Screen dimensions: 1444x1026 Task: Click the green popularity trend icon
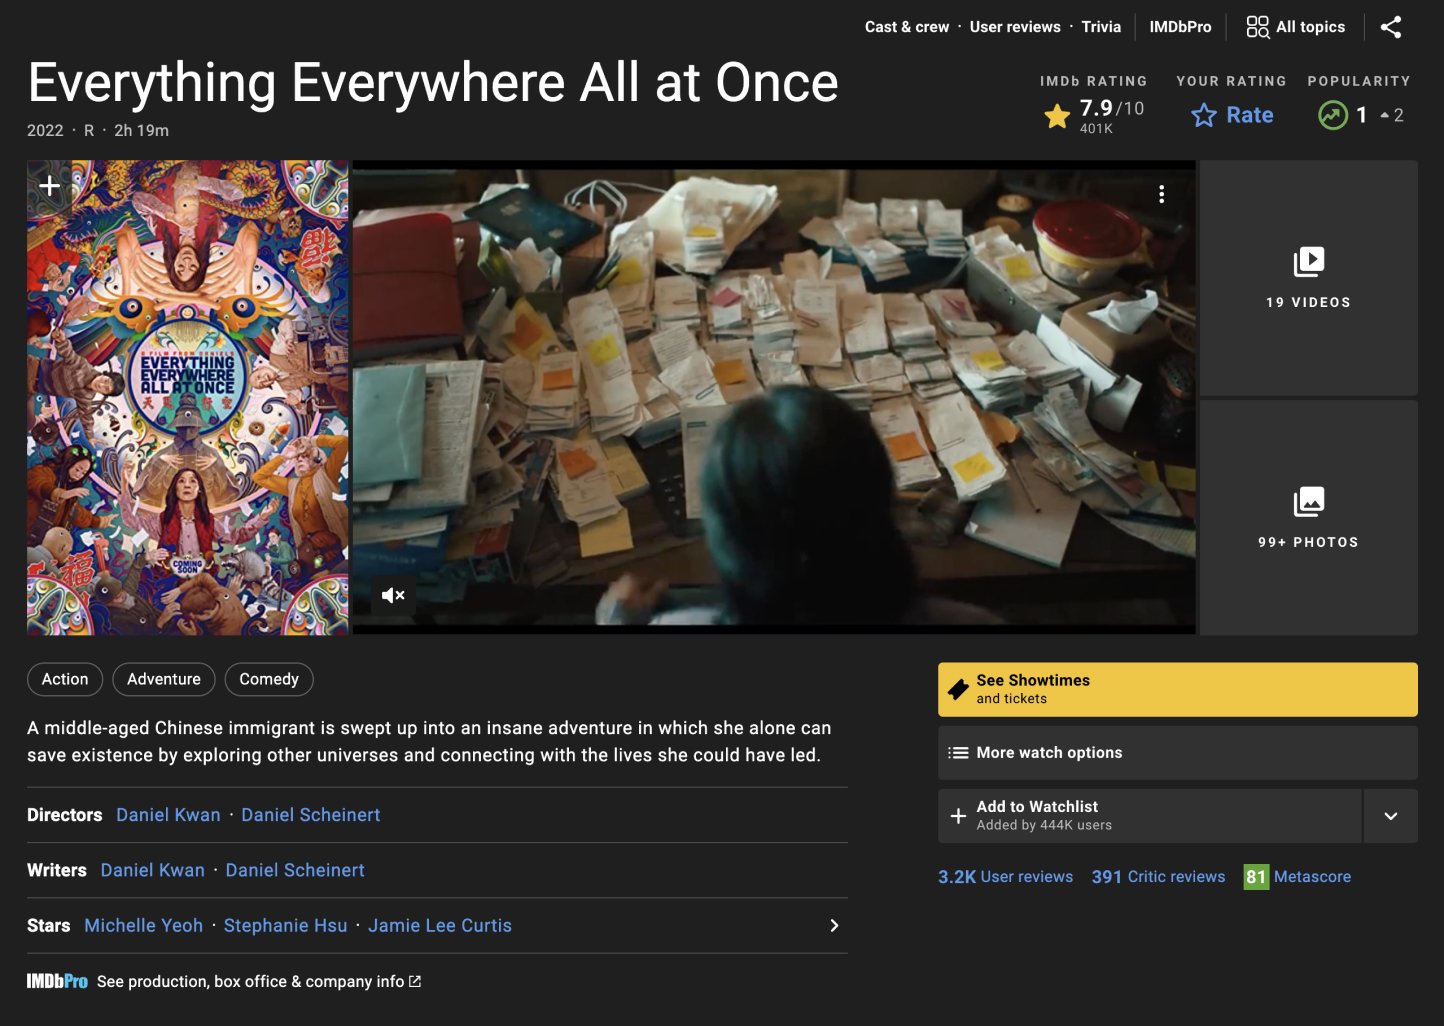[1332, 116]
